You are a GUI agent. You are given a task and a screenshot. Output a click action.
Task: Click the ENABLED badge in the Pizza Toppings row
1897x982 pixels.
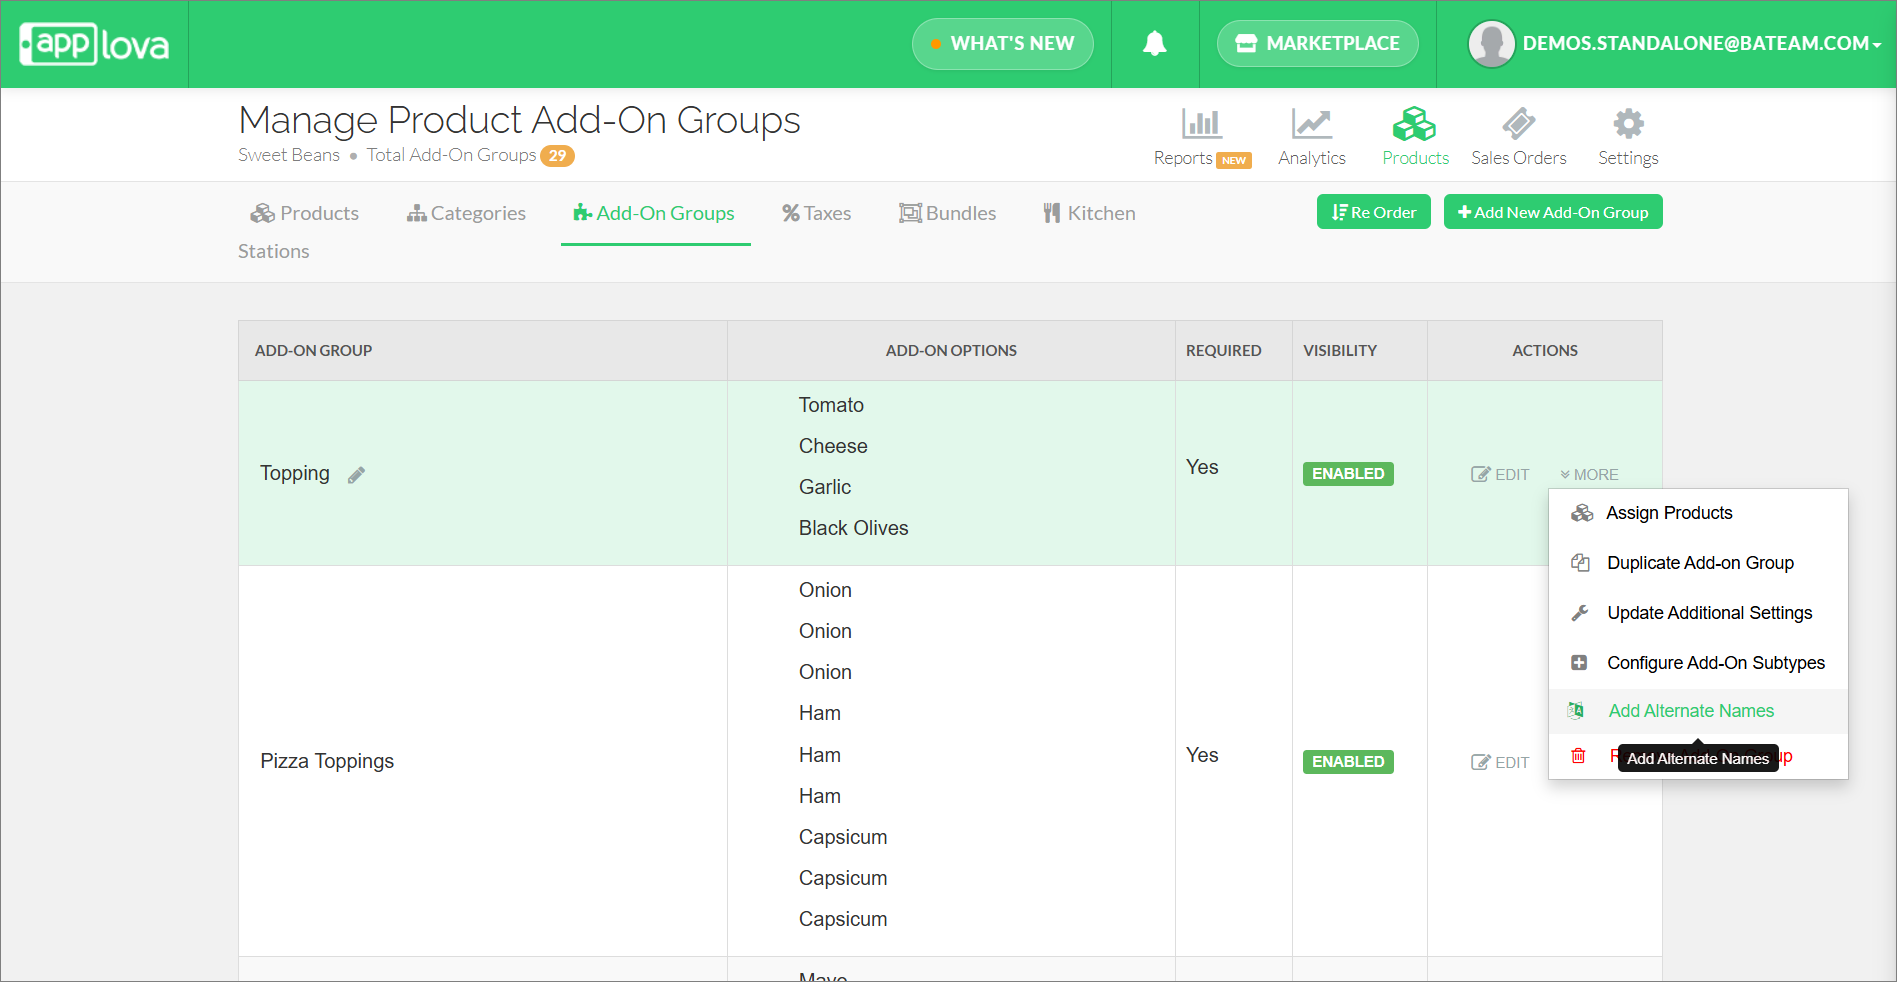1348,762
